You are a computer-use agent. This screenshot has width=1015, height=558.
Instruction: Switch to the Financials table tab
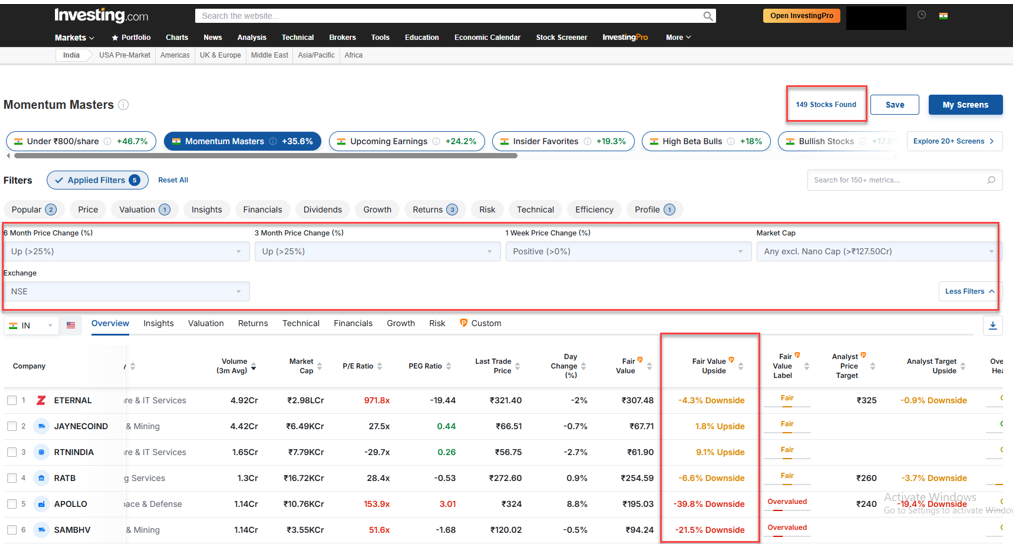pos(353,324)
